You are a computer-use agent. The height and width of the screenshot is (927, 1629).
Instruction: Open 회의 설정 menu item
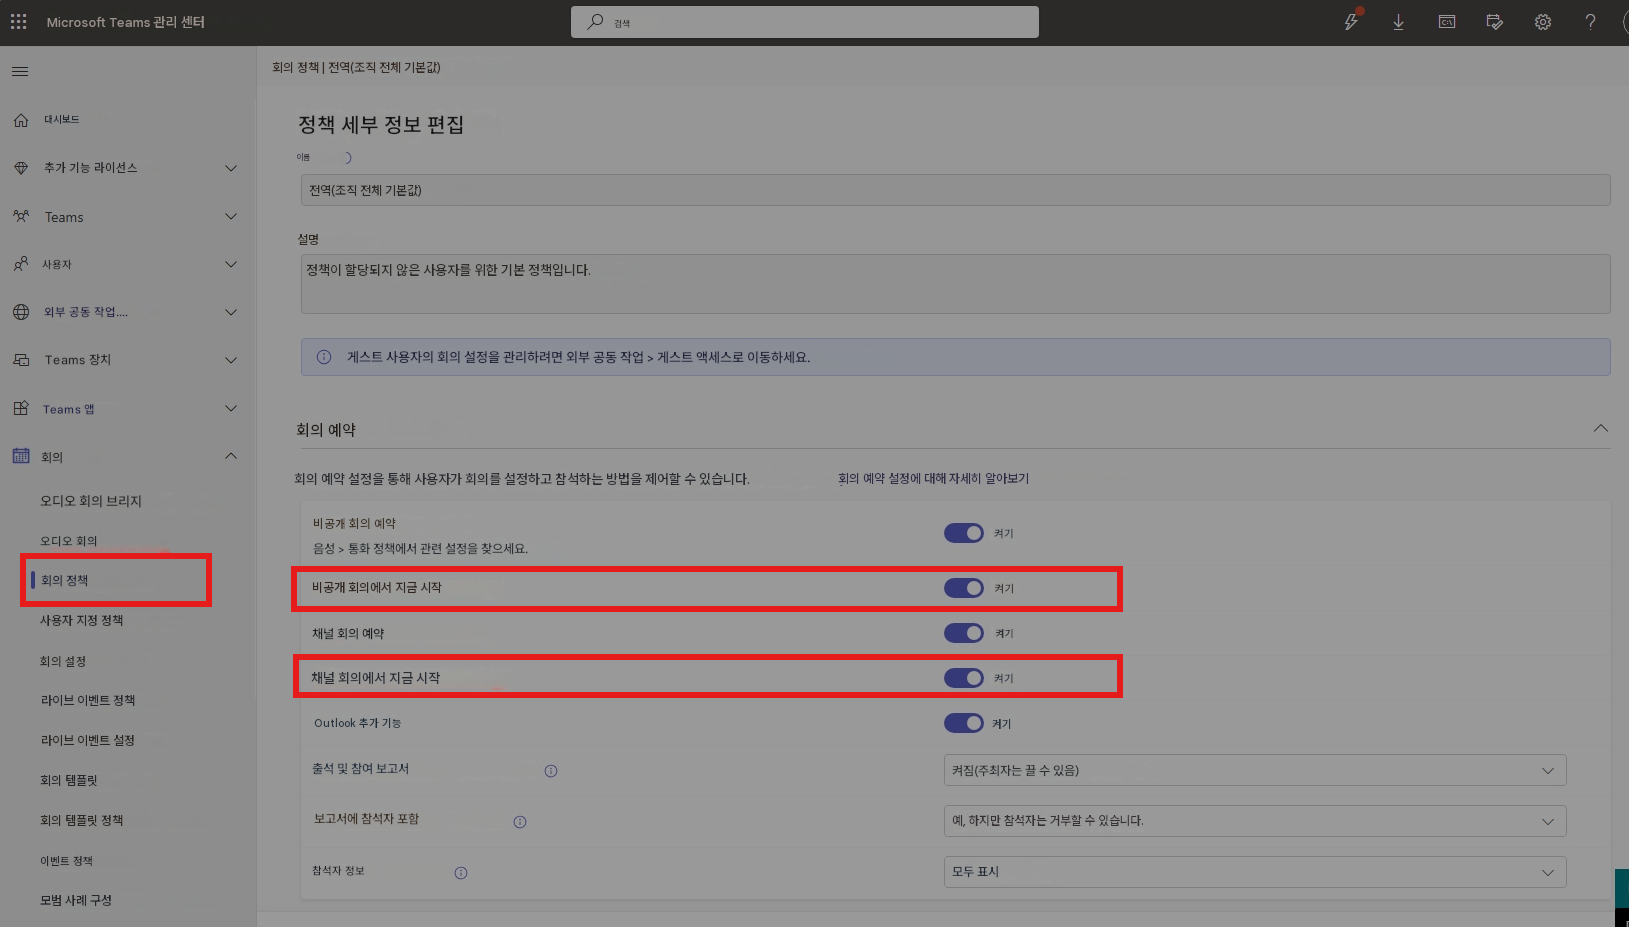point(63,661)
